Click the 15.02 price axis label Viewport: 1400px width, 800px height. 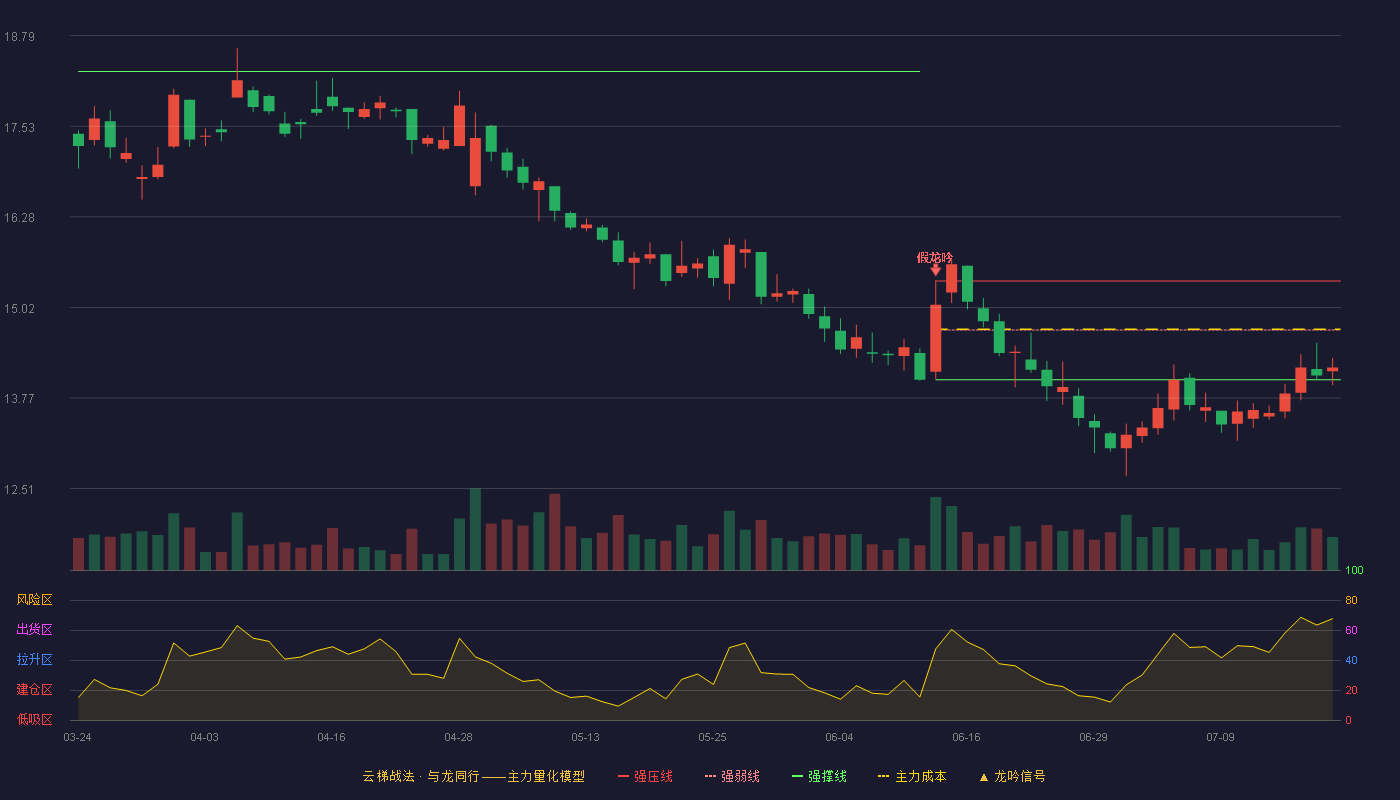click(x=19, y=308)
